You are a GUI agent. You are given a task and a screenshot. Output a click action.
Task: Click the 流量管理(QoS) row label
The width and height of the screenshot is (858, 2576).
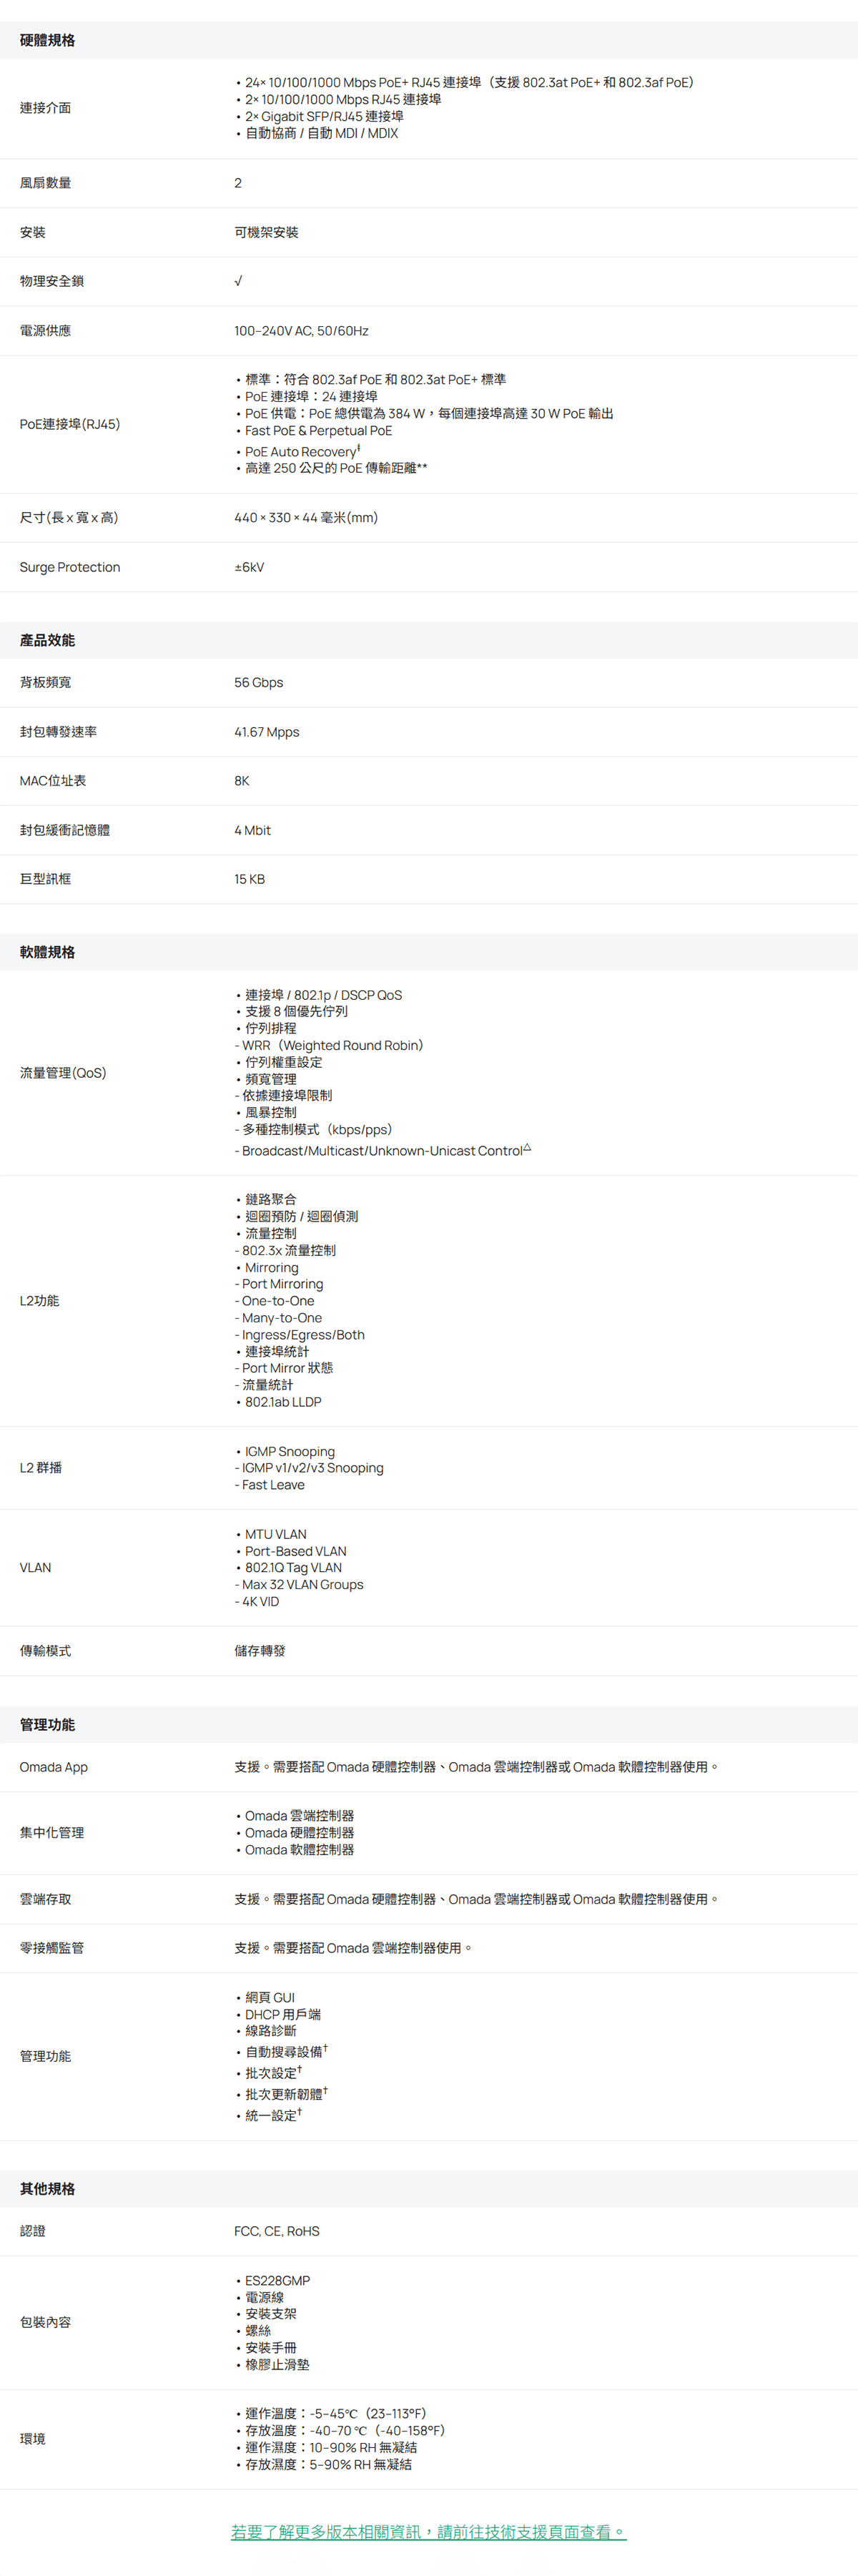63,1072
